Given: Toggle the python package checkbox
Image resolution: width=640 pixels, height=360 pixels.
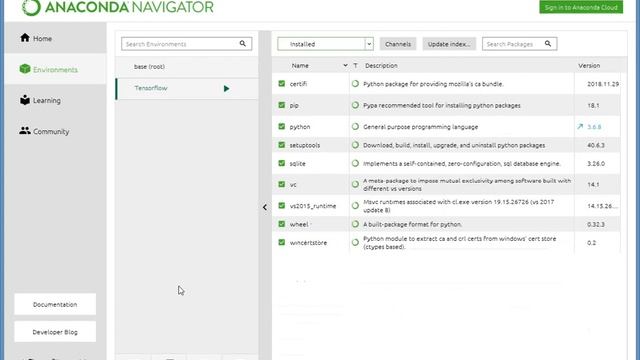Looking at the screenshot, I should [282, 126].
